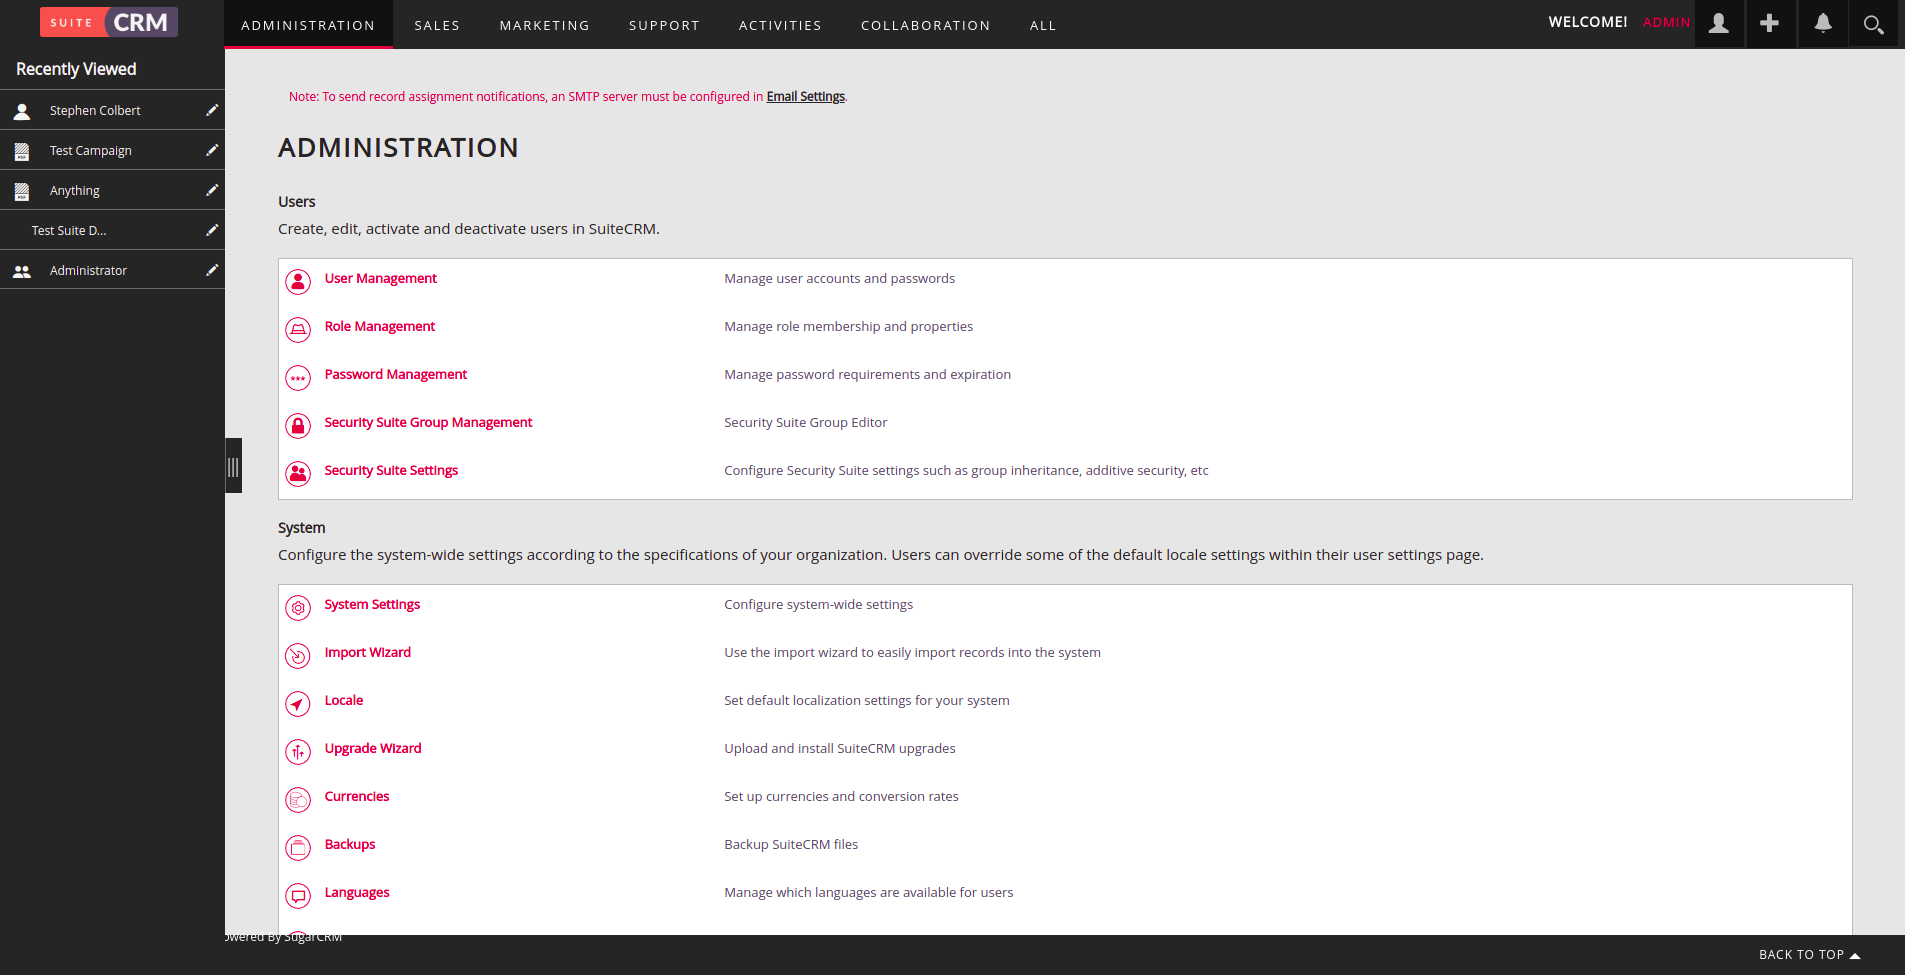Click the search magnifier icon
This screenshot has height=975, width=1905.
(x=1874, y=23)
